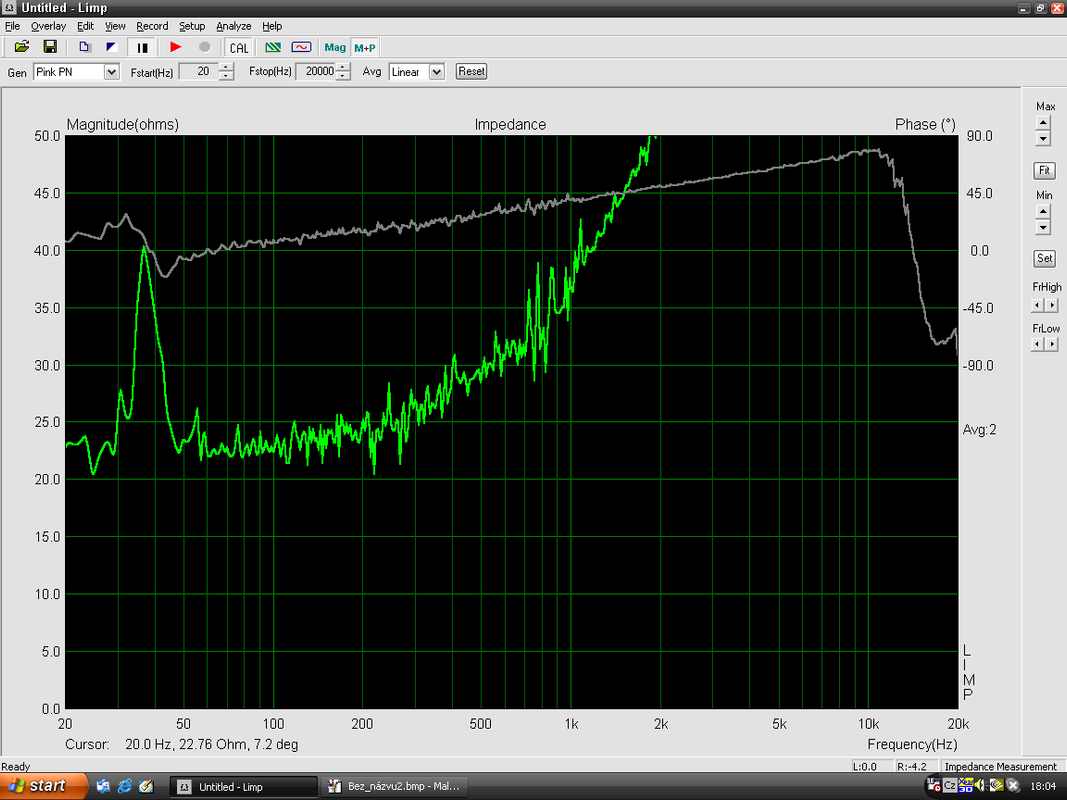Click the red waveform measurement setup icon

point(301,47)
